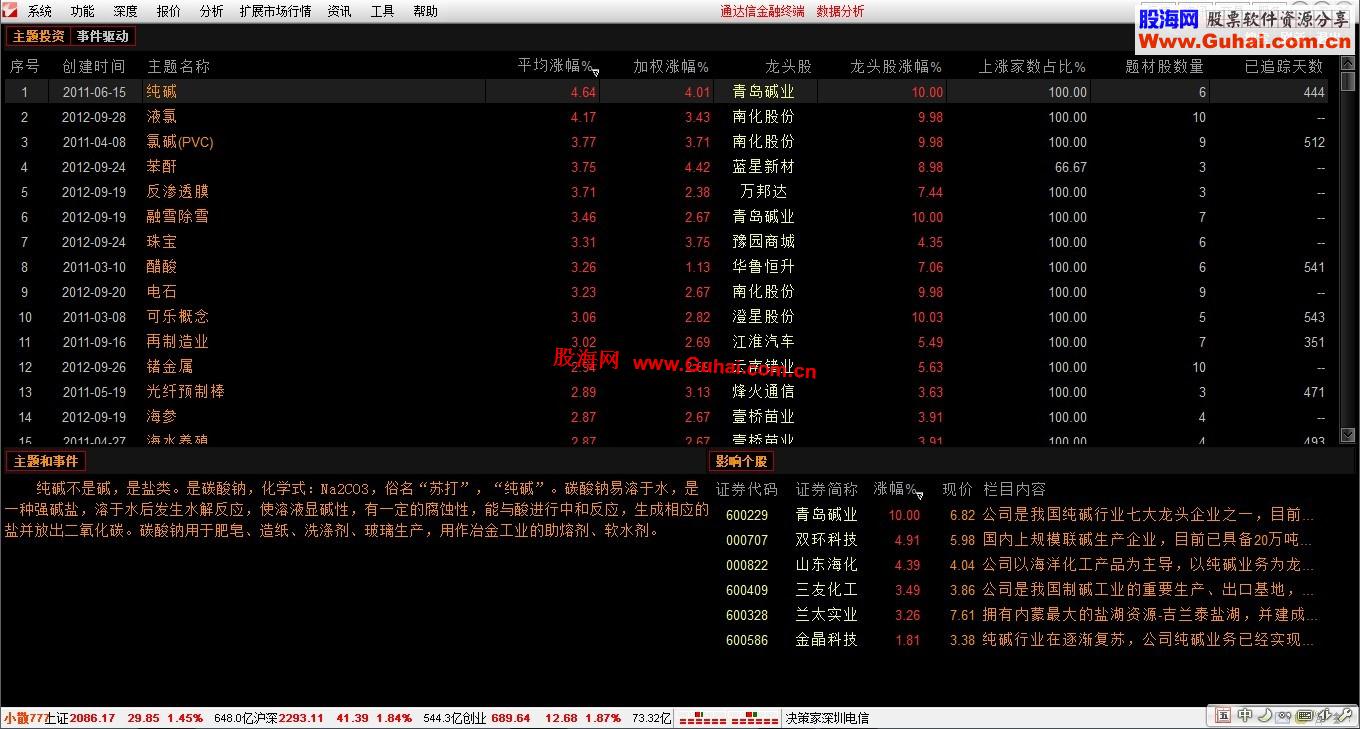Click leading stock 蓝星新材

763,166
